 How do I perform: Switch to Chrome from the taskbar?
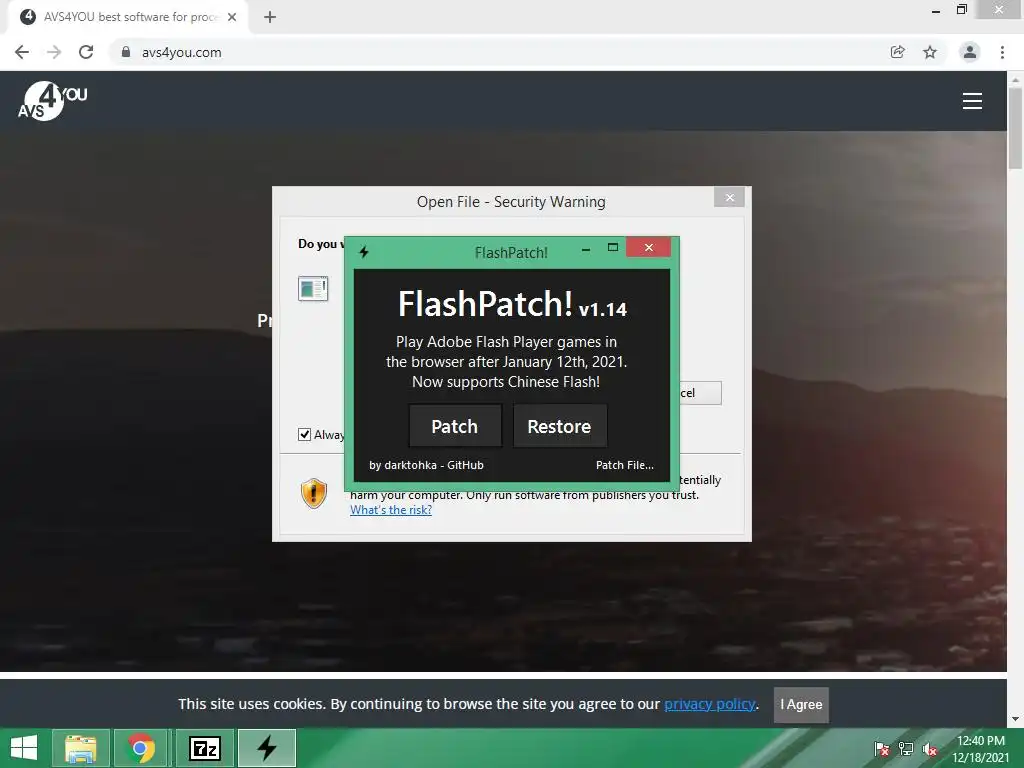(x=141, y=748)
